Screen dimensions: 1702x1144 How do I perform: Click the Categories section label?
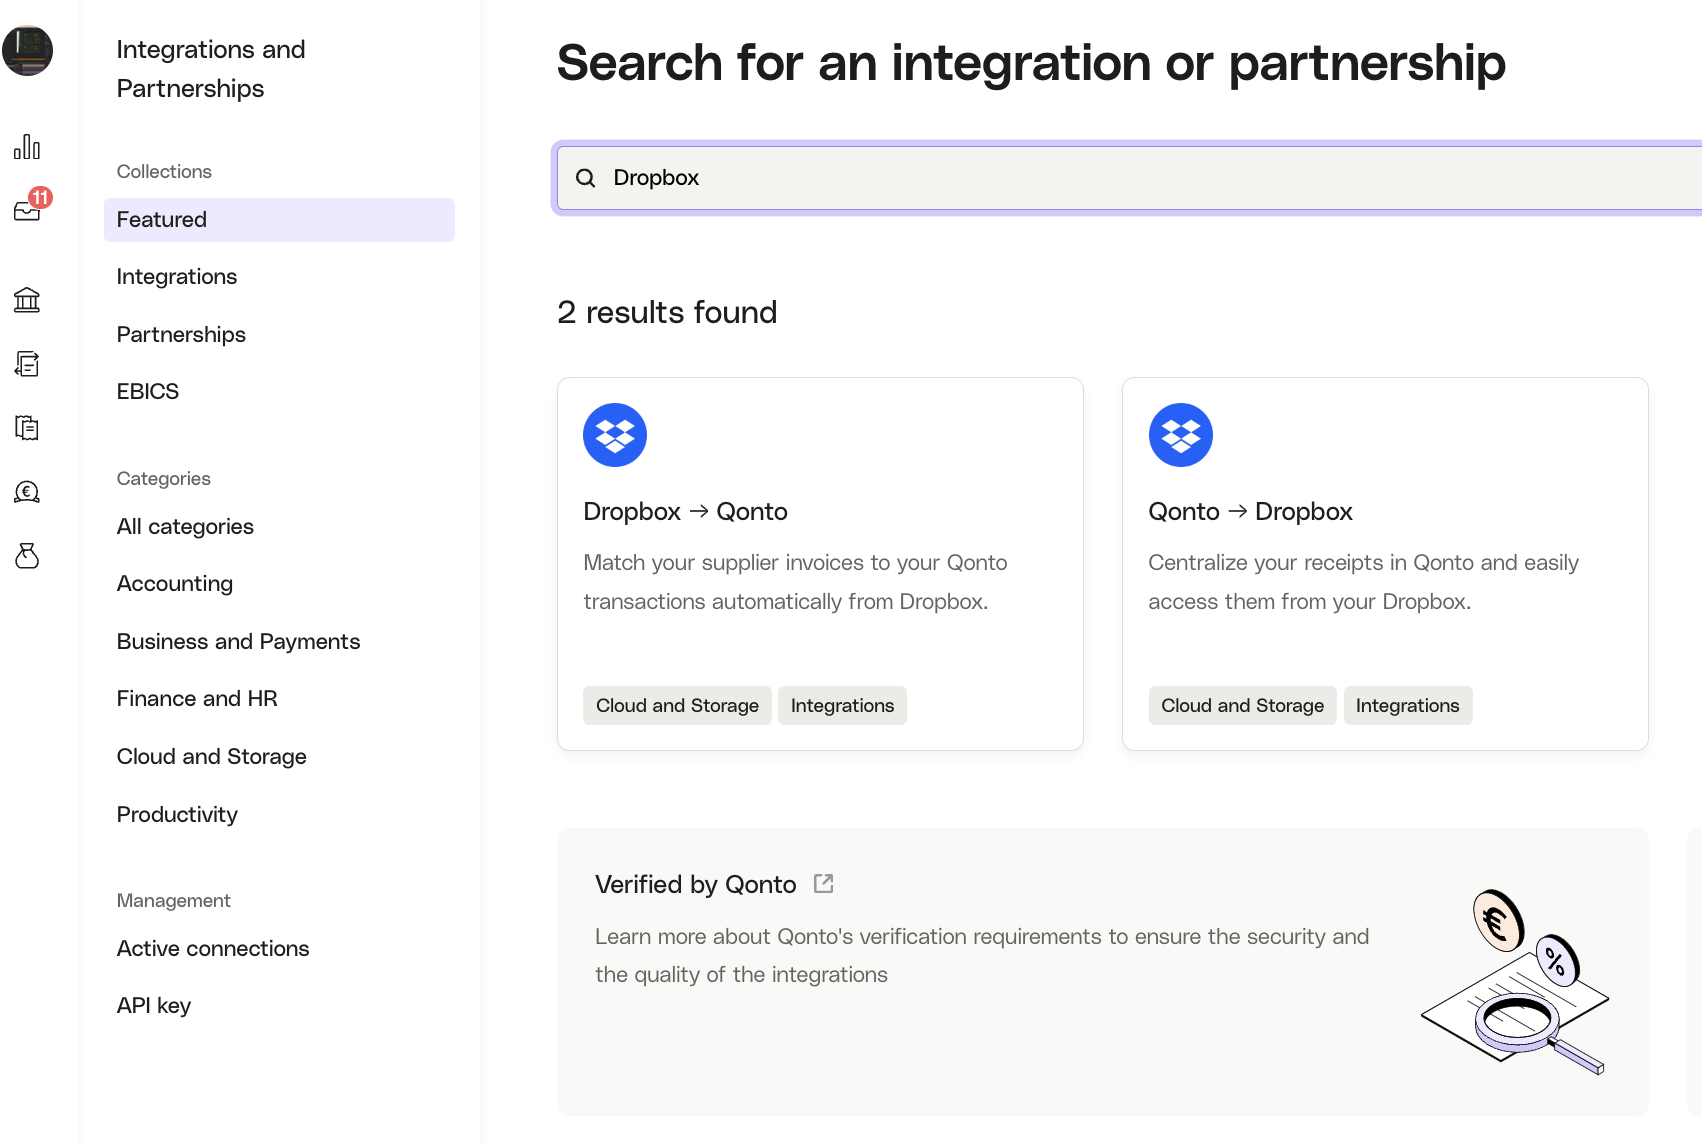click(x=163, y=479)
